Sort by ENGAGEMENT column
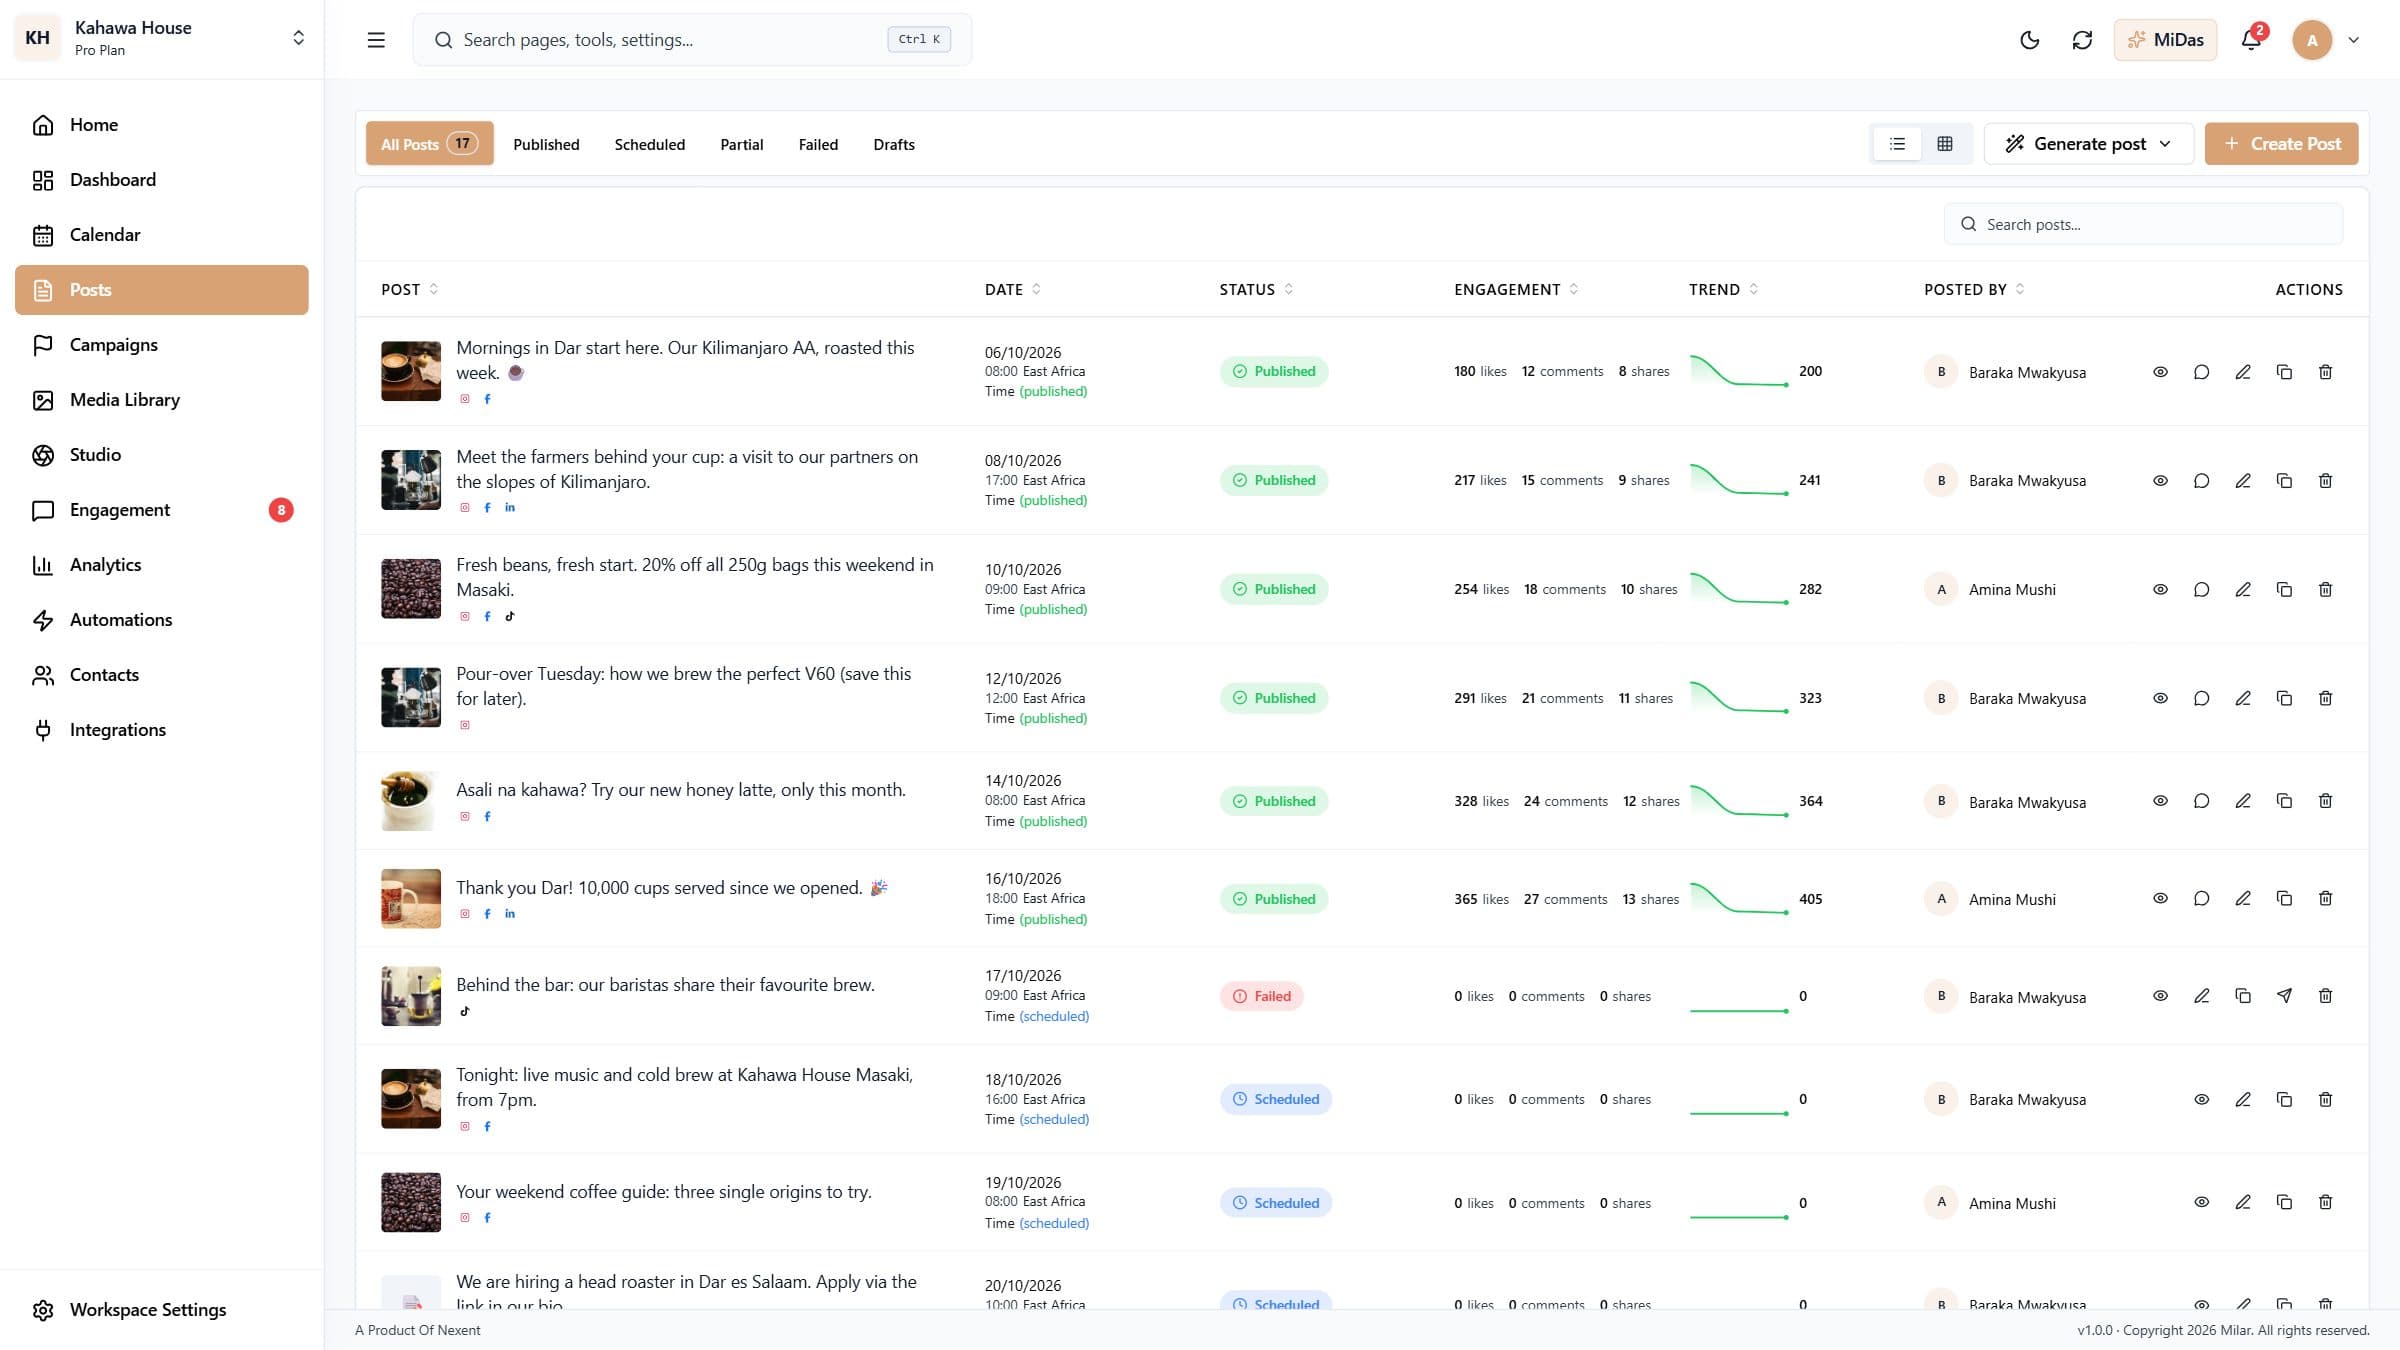The height and width of the screenshot is (1350, 2400). pyautogui.click(x=1516, y=289)
